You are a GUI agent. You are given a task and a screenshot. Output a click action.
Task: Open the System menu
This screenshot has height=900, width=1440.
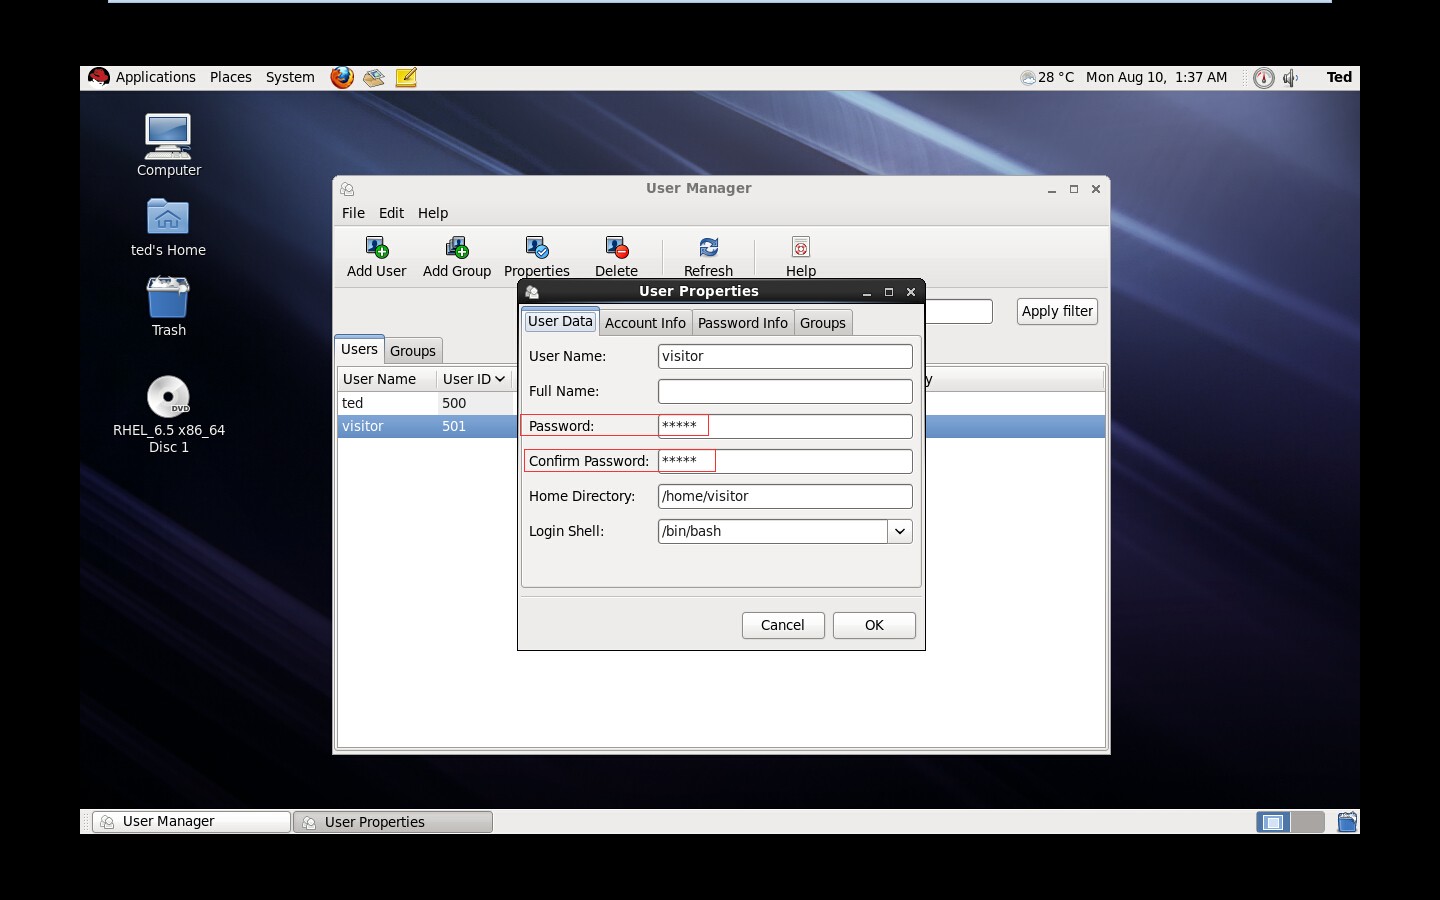coord(290,77)
